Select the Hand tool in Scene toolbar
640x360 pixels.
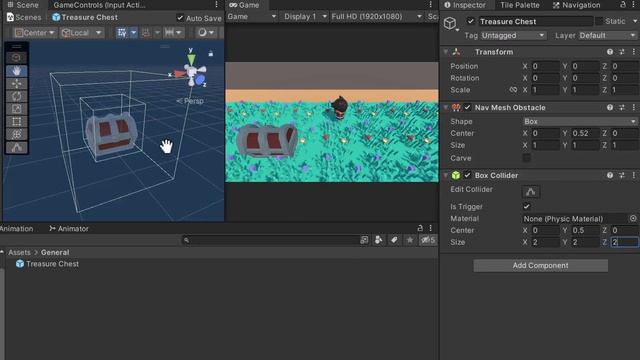click(16, 71)
